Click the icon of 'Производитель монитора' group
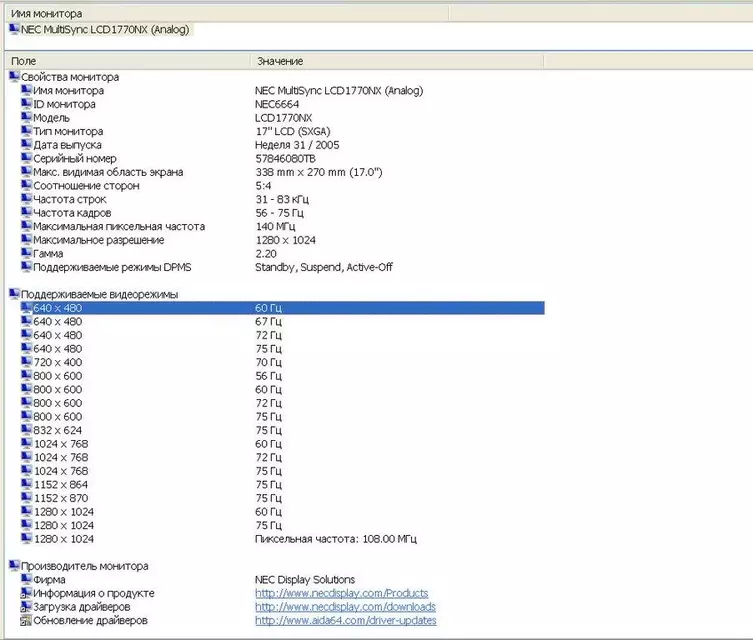Image resolution: width=753 pixels, height=640 pixels. 14,566
